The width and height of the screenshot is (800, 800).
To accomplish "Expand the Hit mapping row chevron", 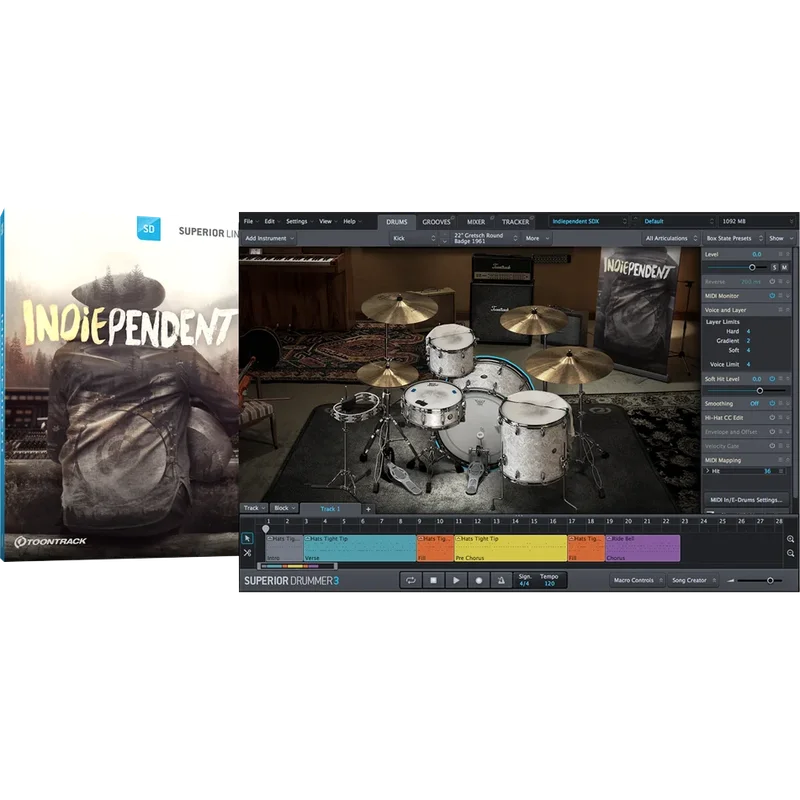I will point(708,471).
